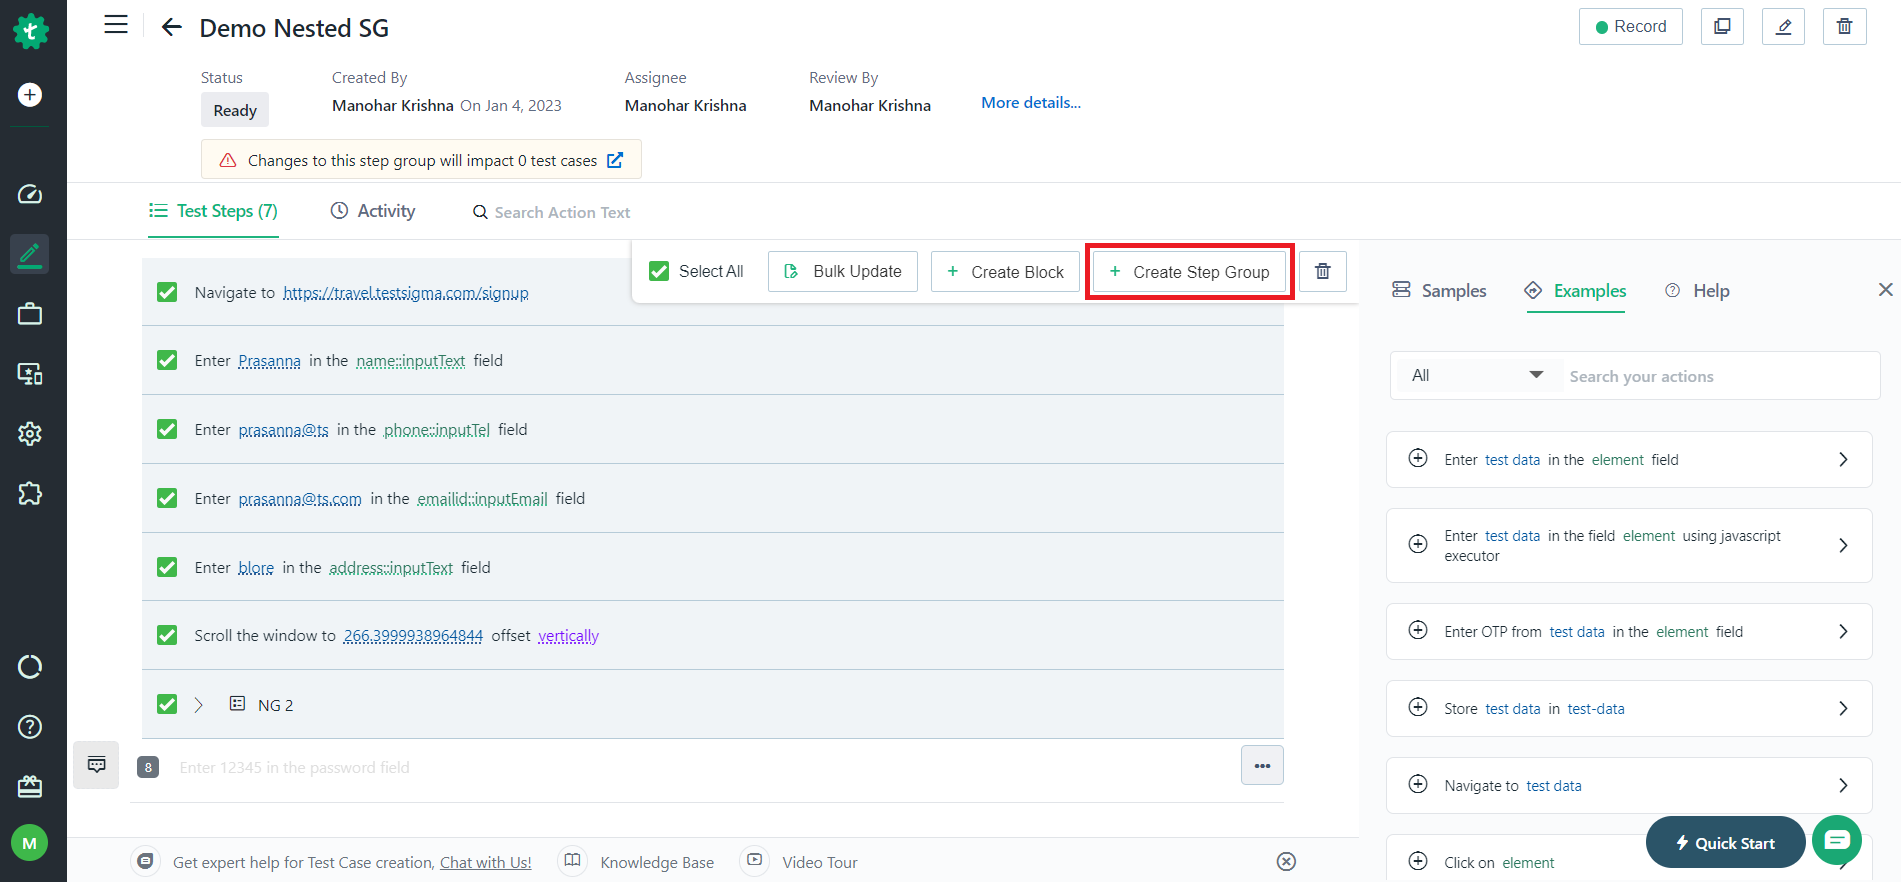Screen dimensions: 1901x882
Task: Focus the Search Action Text field
Action: 562,212
